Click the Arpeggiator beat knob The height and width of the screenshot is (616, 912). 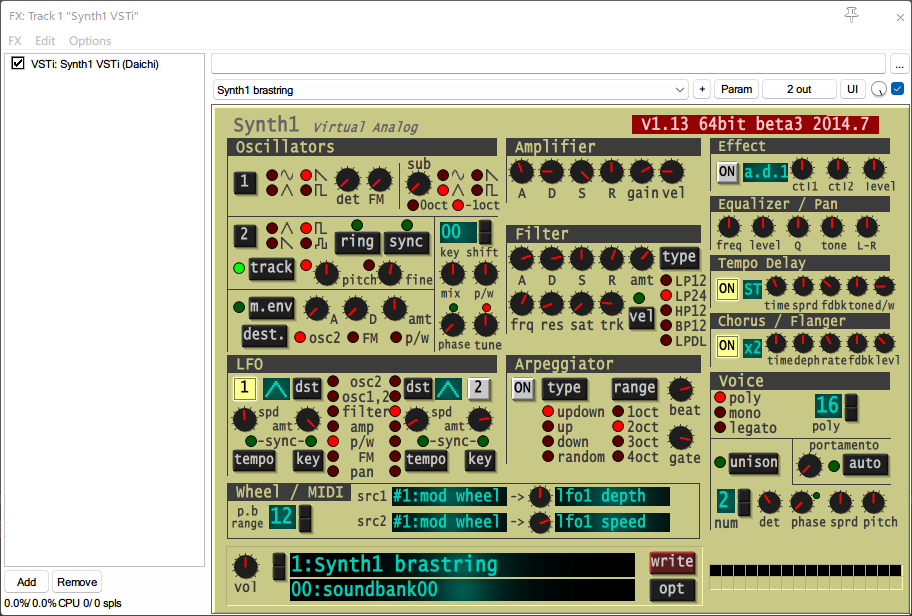pyautogui.click(x=681, y=390)
